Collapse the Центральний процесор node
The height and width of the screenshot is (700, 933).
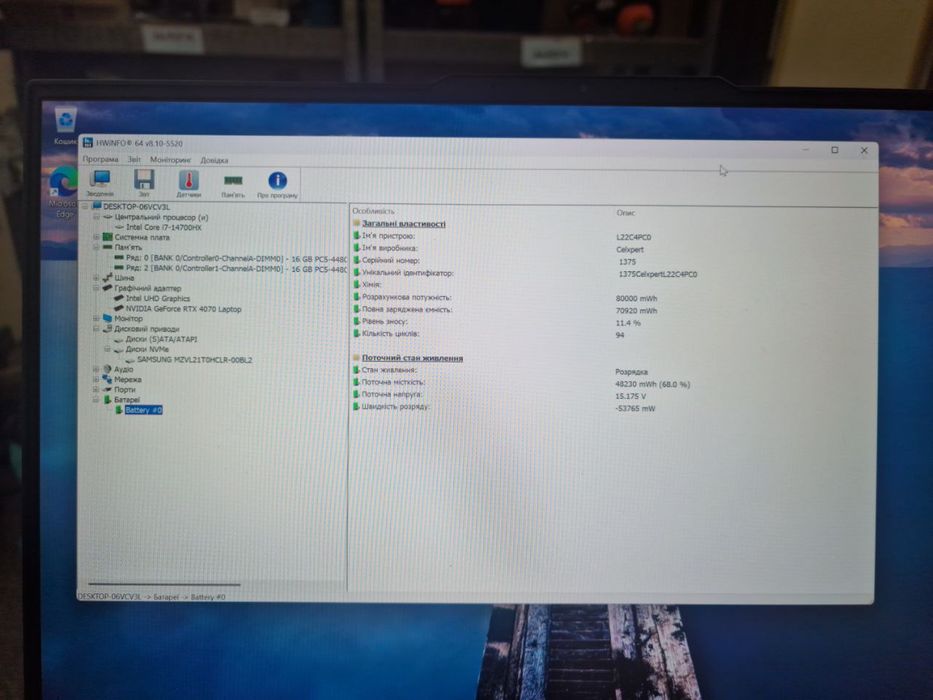pos(96,217)
